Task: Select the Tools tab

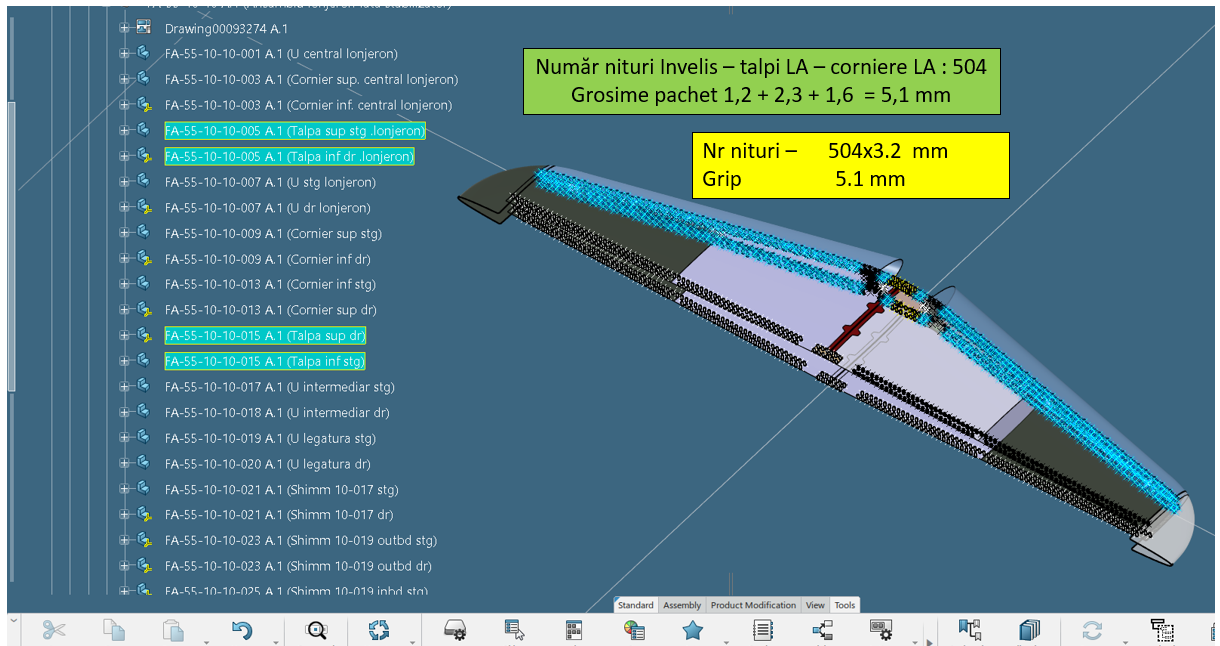Action: point(845,605)
